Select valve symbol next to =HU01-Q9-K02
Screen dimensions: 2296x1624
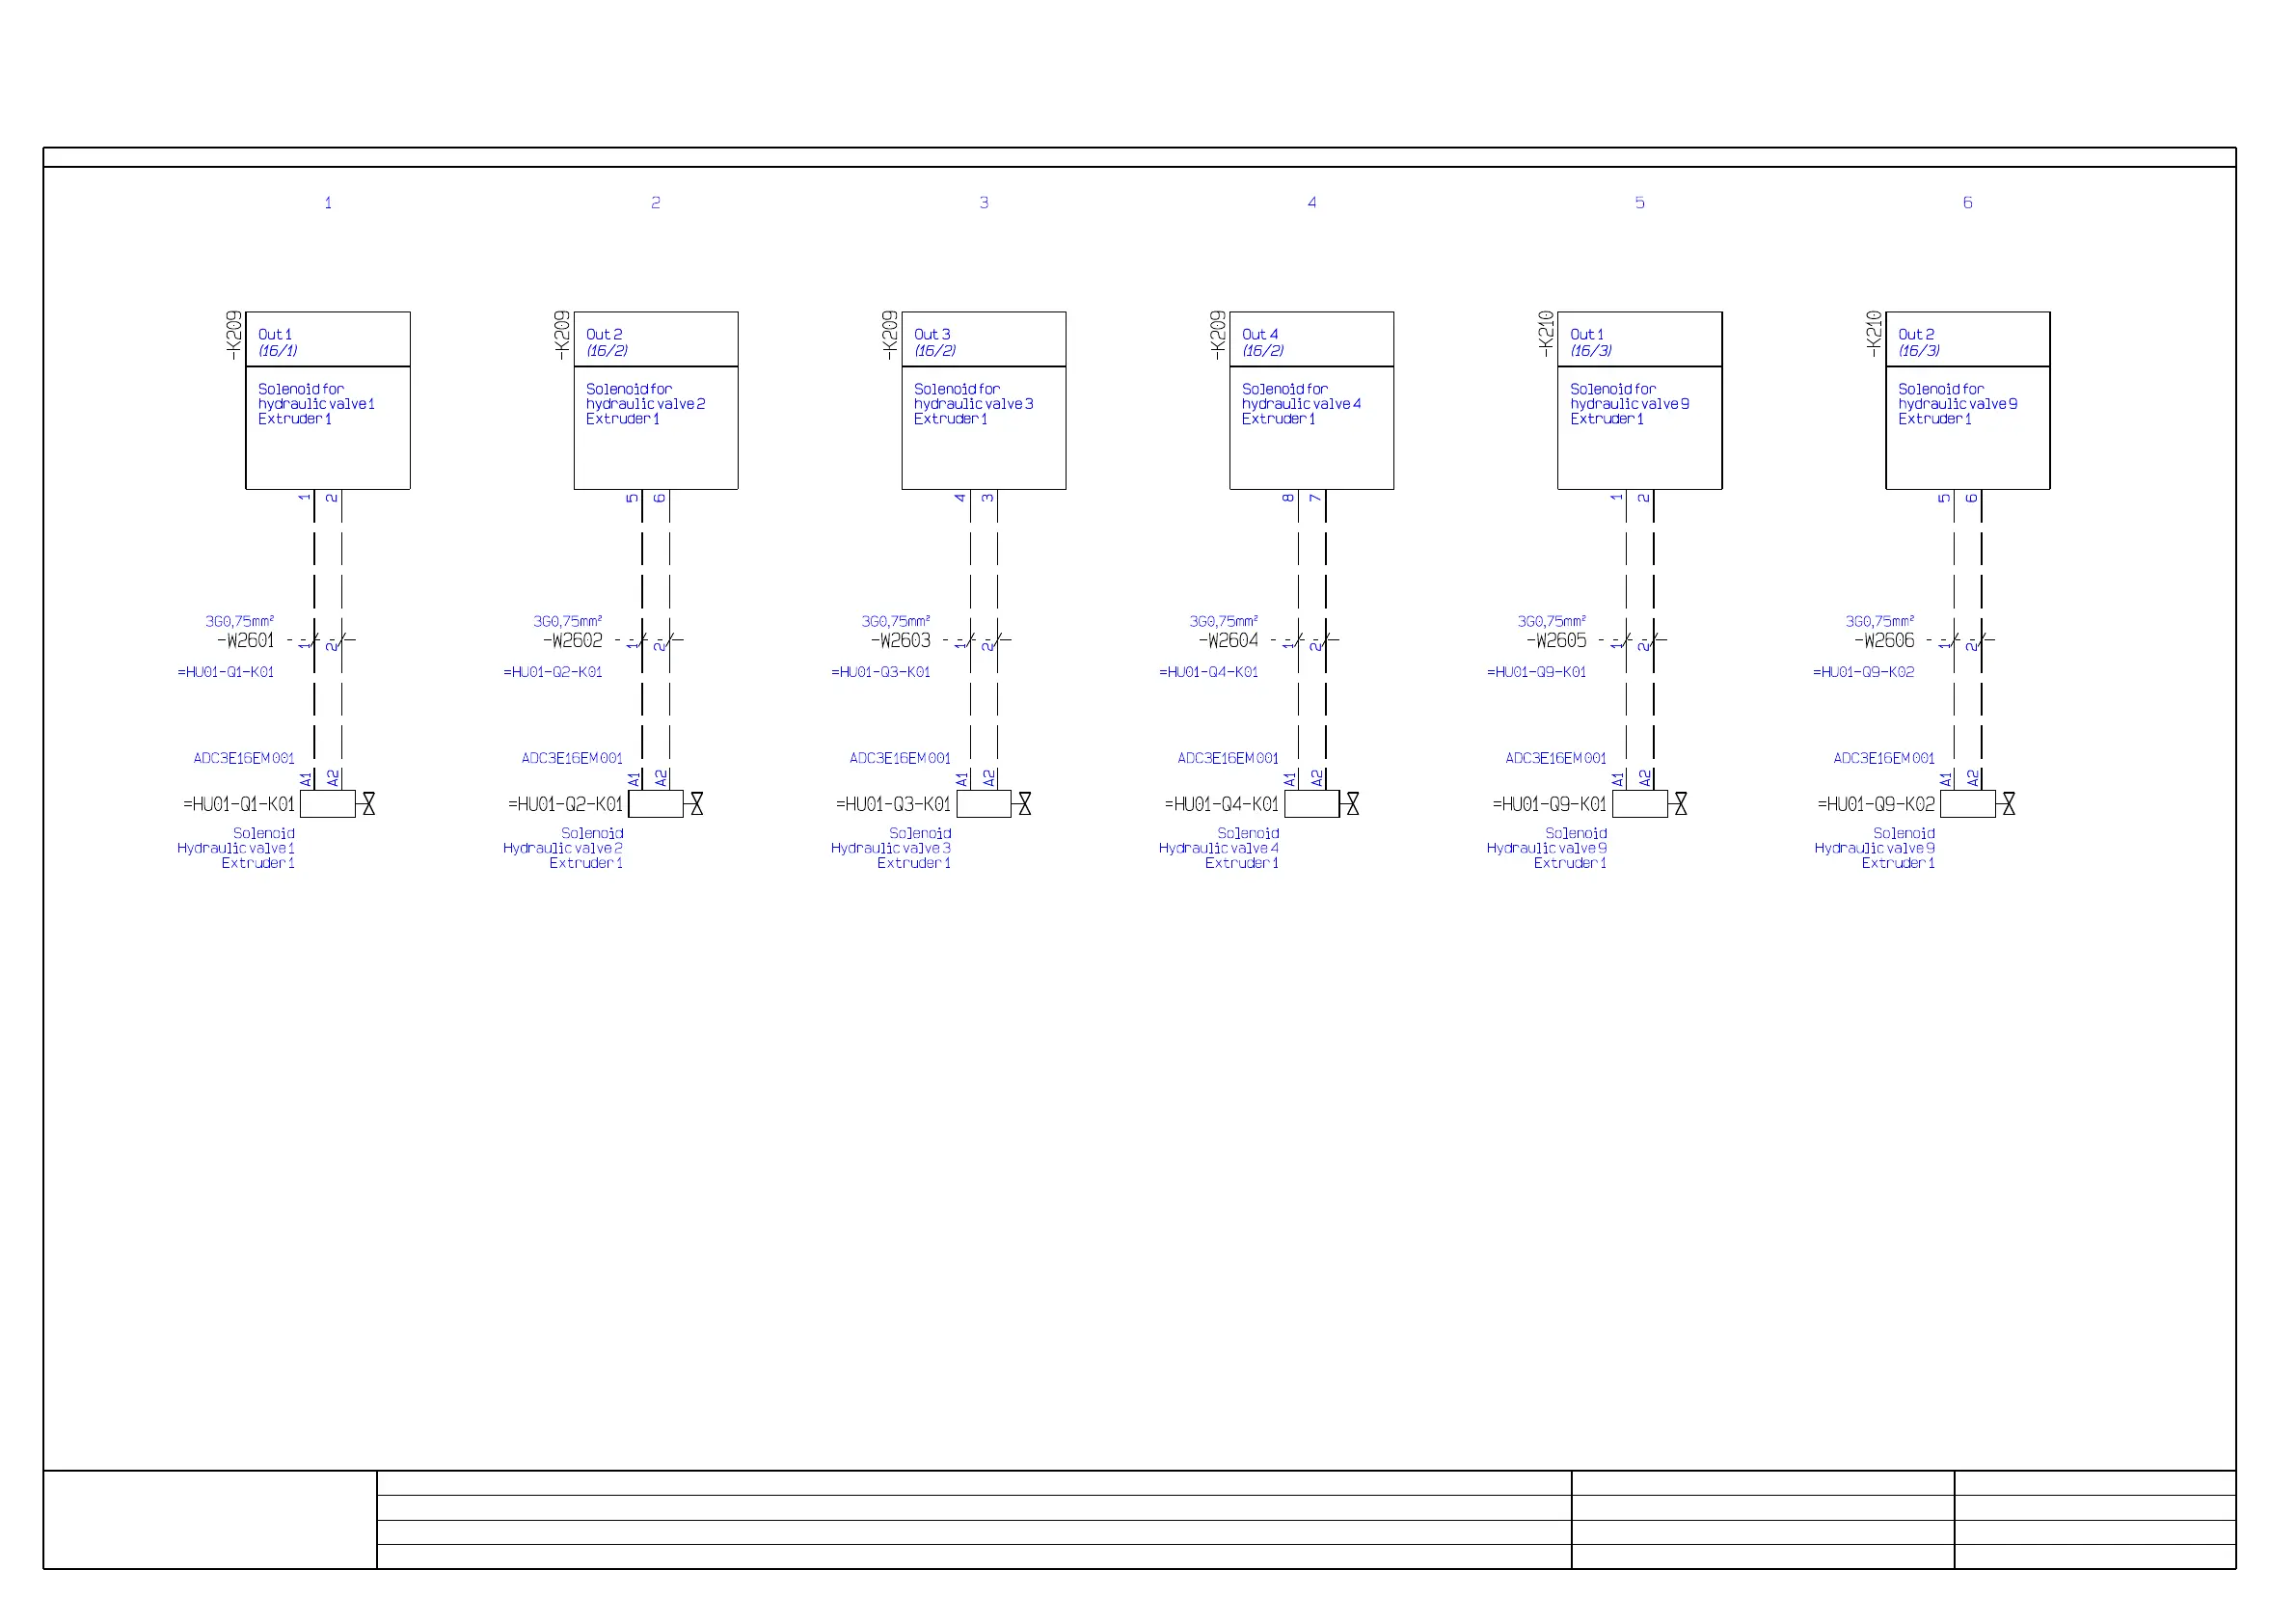[x=2008, y=804]
